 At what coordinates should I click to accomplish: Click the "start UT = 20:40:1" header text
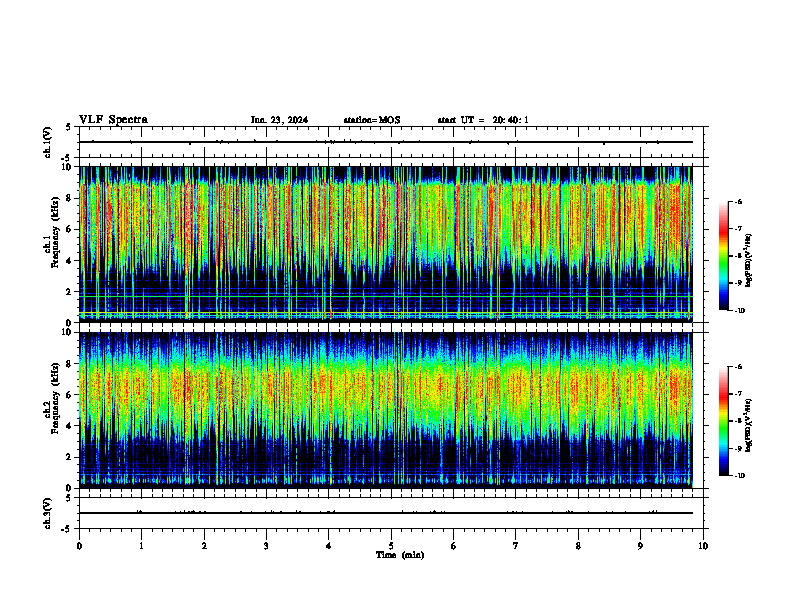pos(483,120)
